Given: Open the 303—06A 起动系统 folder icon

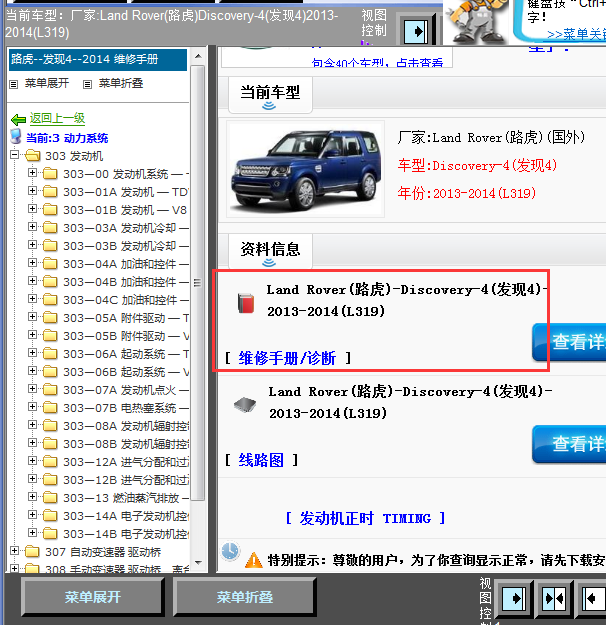Looking at the screenshot, I should click(50, 354).
